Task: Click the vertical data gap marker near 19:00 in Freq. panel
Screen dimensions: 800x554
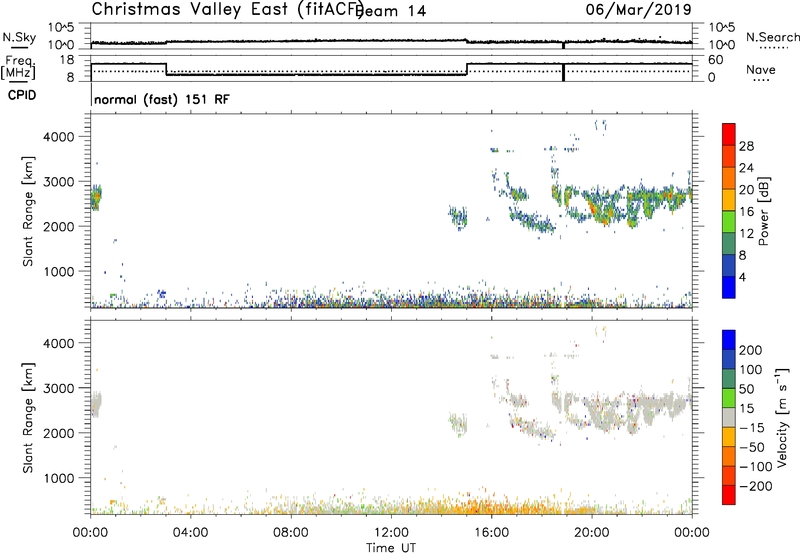Action: point(563,72)
